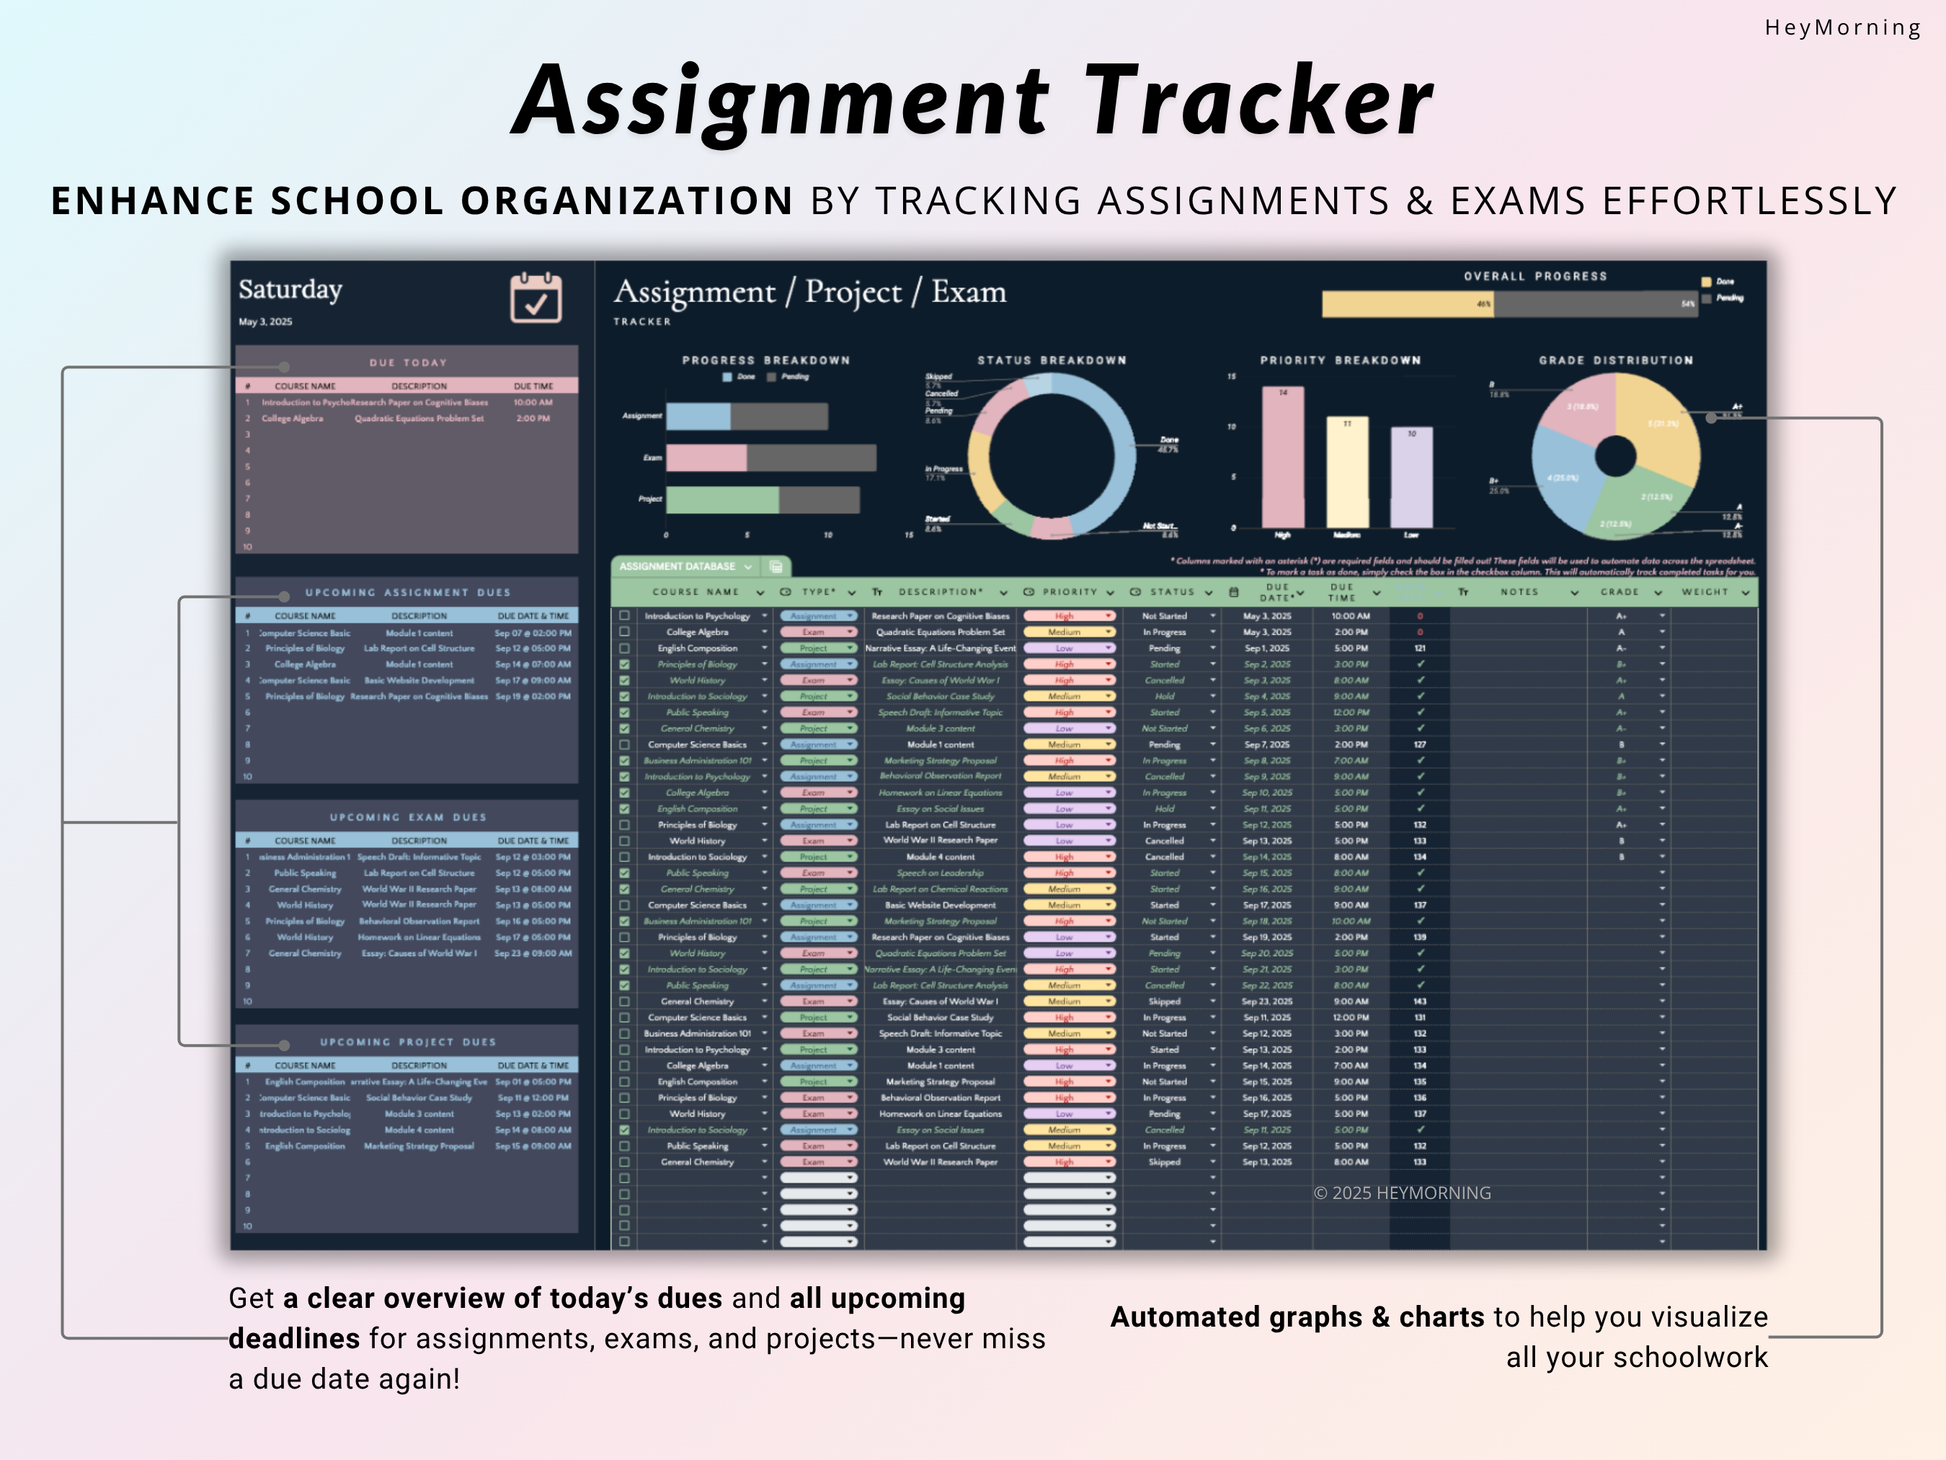Click the High bar in Priority Breakdown chart
Viewport: 1946px width, 1460px height.
pos(1283,457)
